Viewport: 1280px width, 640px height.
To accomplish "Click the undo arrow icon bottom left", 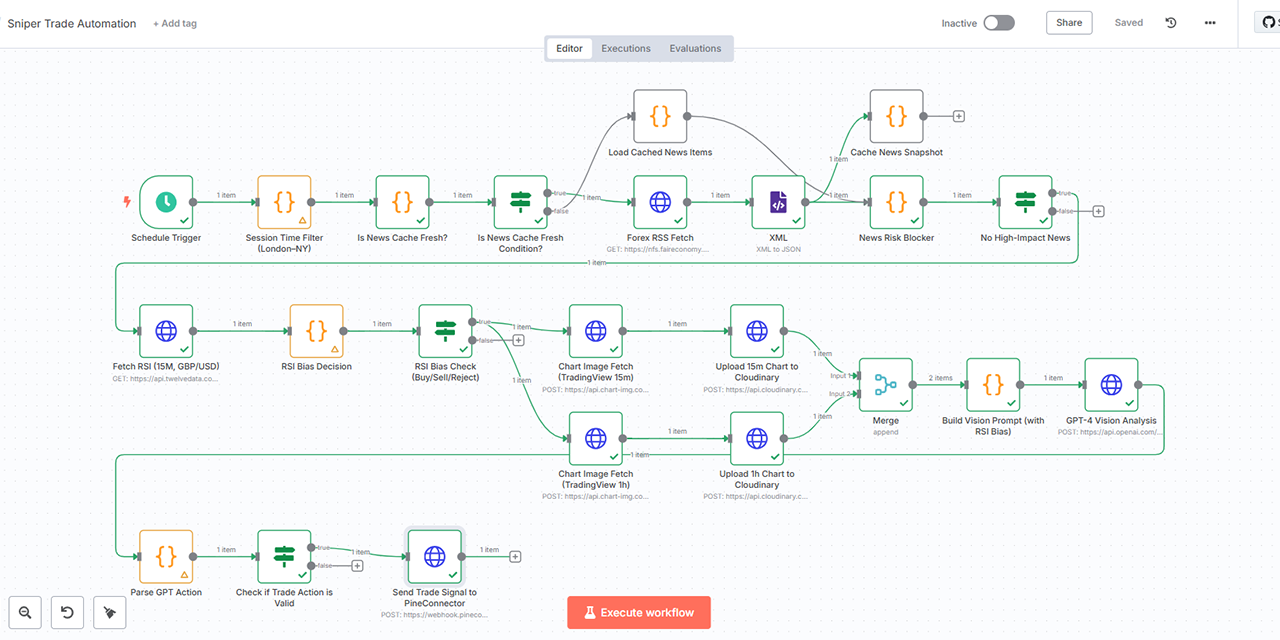I will (67, 612).
